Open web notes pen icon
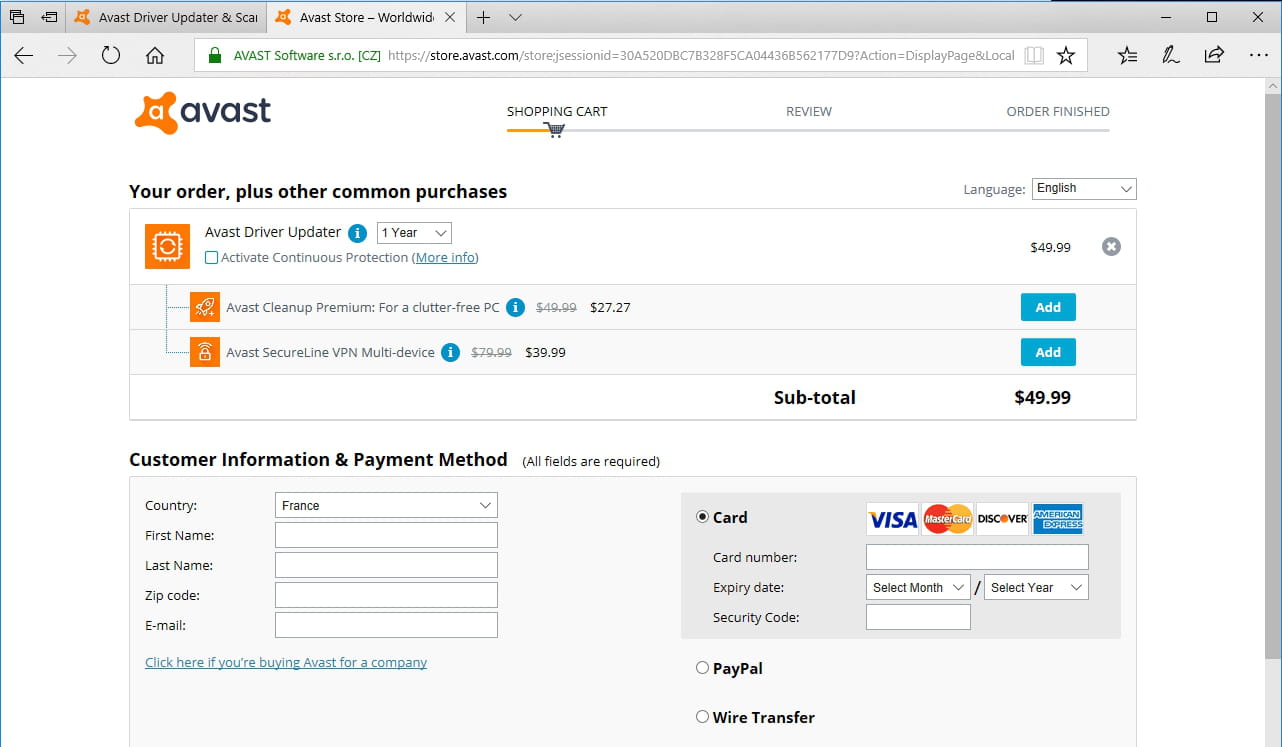1282x747 pixels. 1170,56
